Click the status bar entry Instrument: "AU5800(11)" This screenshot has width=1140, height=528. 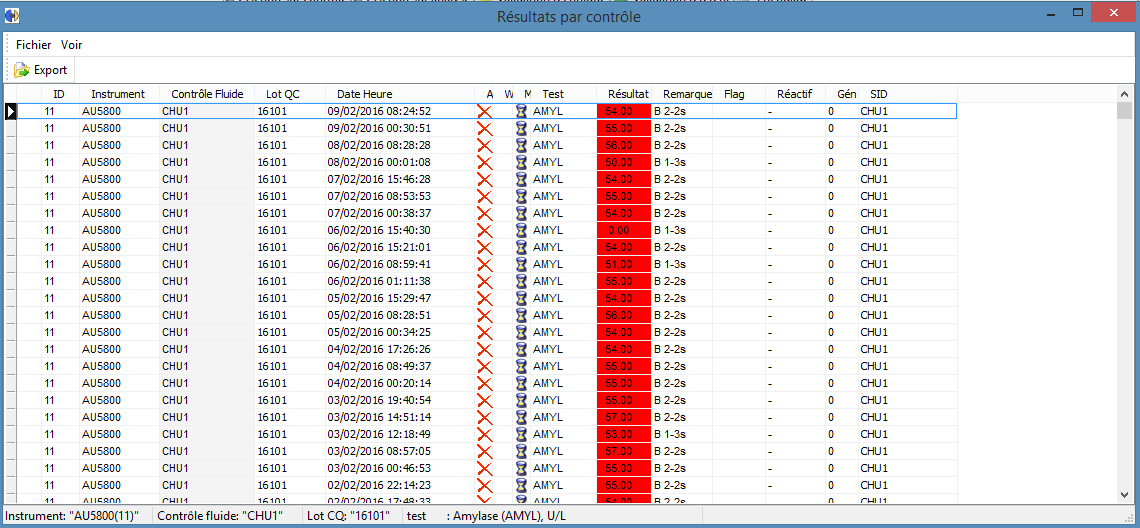point(71,516)
